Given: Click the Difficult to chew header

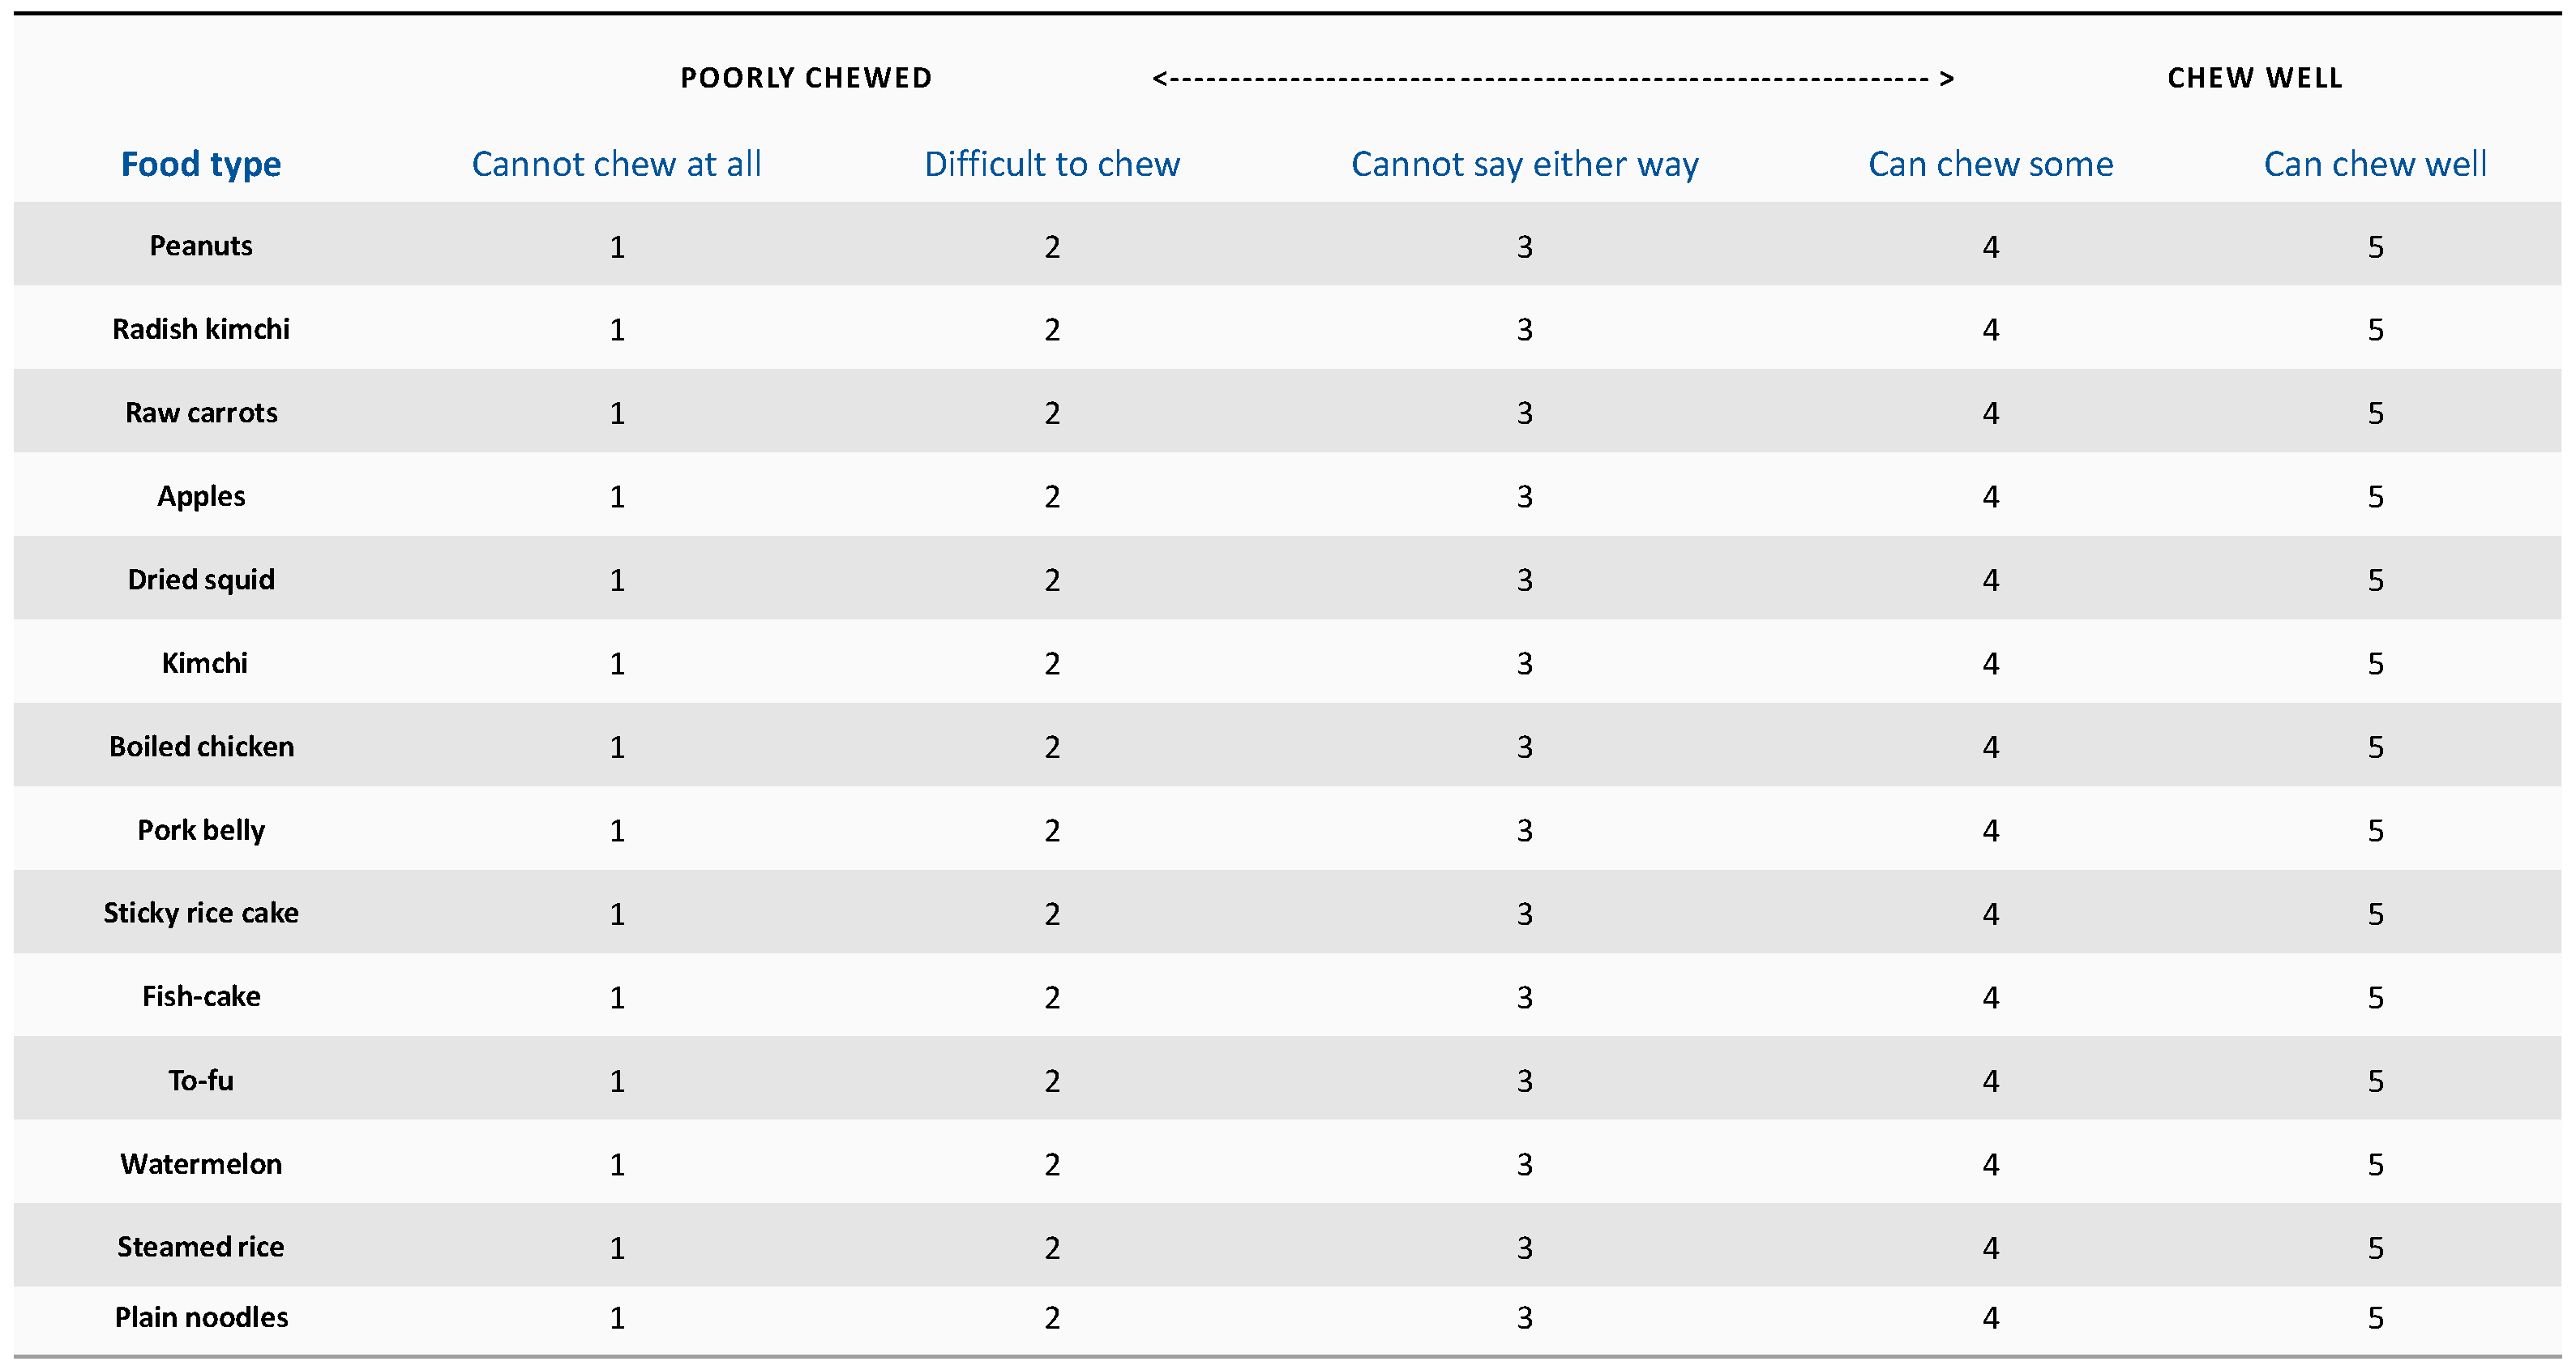Looking at the screenshot, I should click(x=1051, y=164).
